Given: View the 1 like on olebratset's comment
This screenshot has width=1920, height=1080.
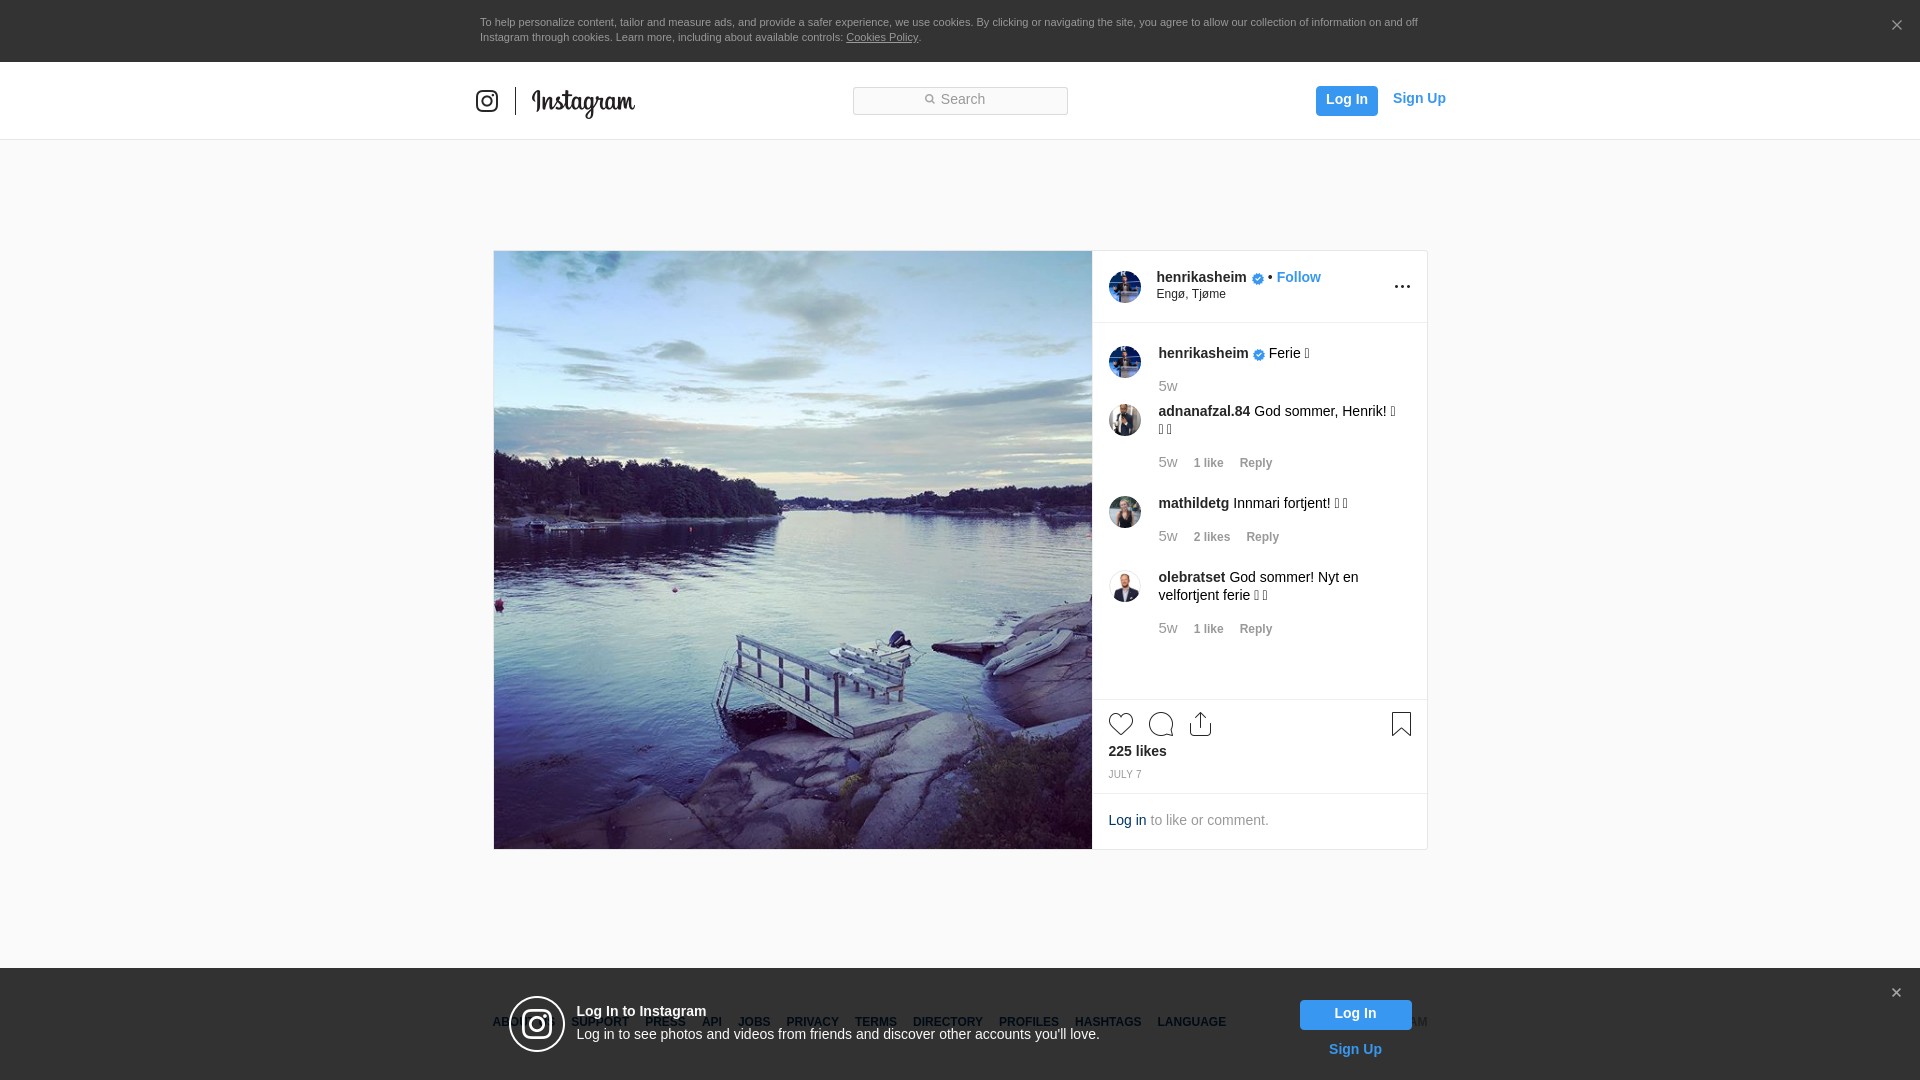Looking at the screenshot, I should 1208,629.
